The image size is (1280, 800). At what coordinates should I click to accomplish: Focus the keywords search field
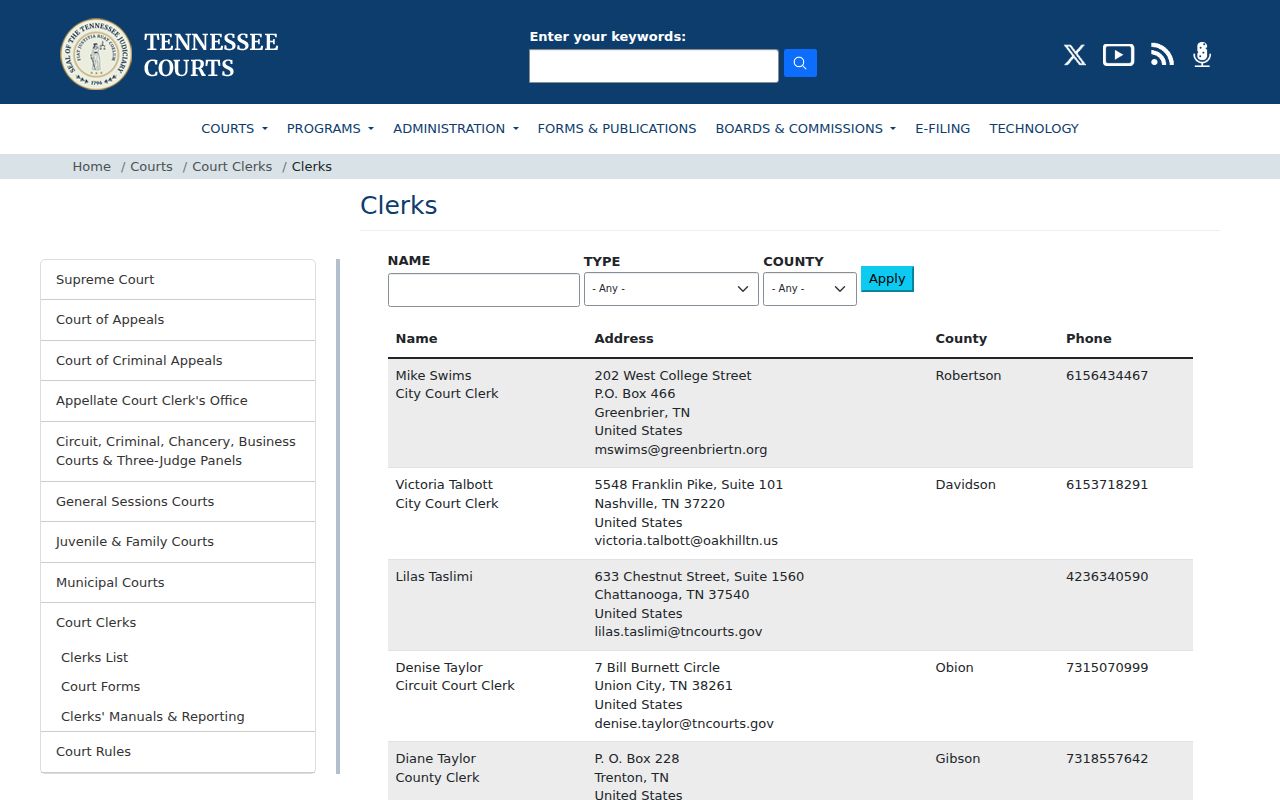coord(654,66)
